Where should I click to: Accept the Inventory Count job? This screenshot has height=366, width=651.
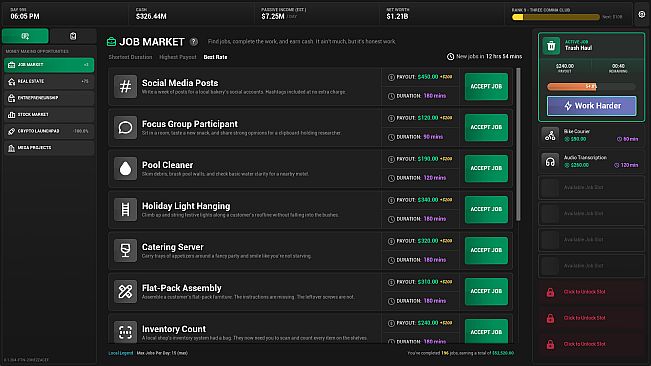coord(486,331)
